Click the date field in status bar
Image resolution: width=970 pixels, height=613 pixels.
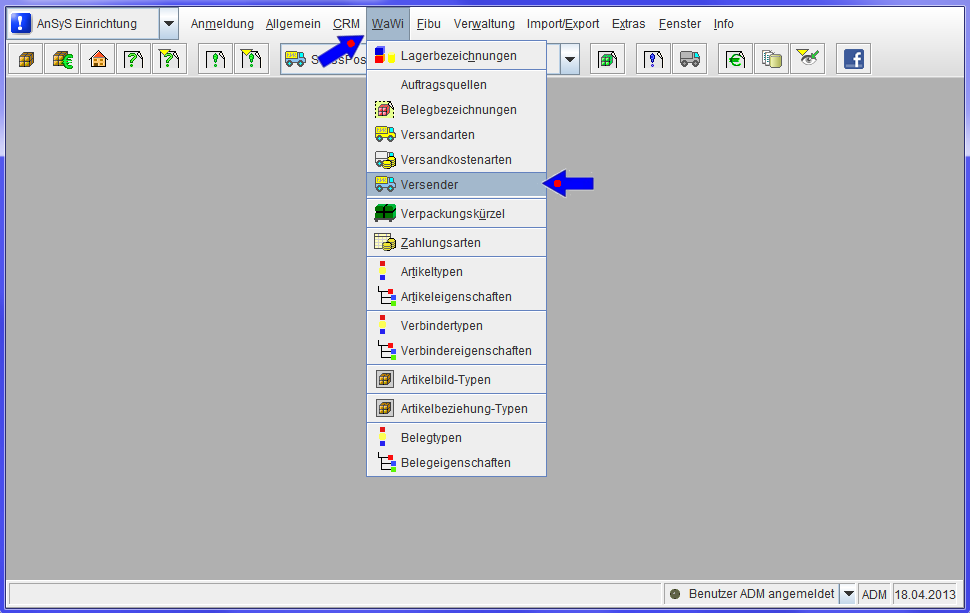[x=926, y=594]
